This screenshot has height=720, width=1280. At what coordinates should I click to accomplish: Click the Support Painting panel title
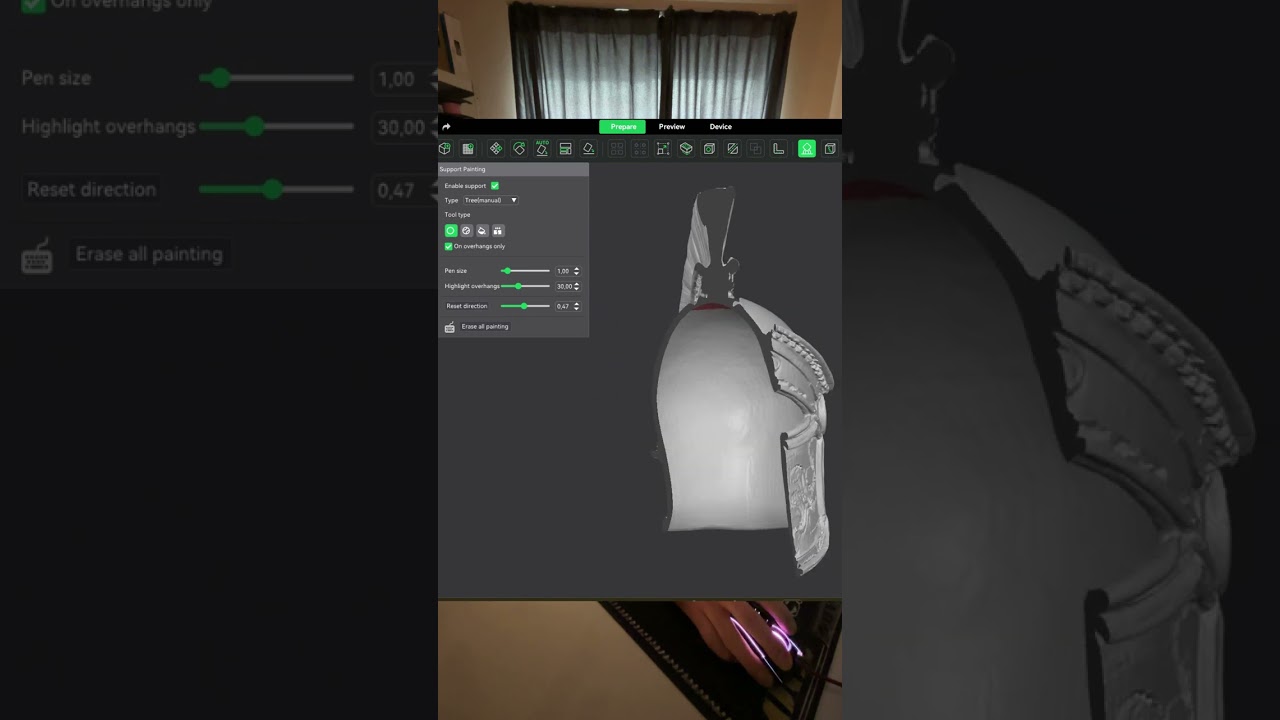tap(463, 169)
